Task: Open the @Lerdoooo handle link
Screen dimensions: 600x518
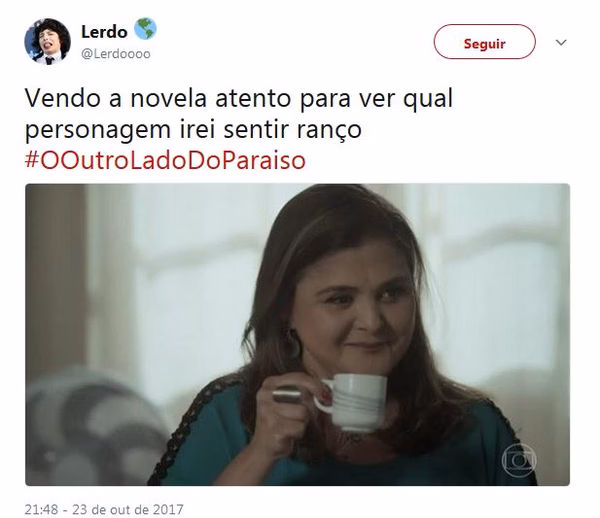Action: coord(116,54)
